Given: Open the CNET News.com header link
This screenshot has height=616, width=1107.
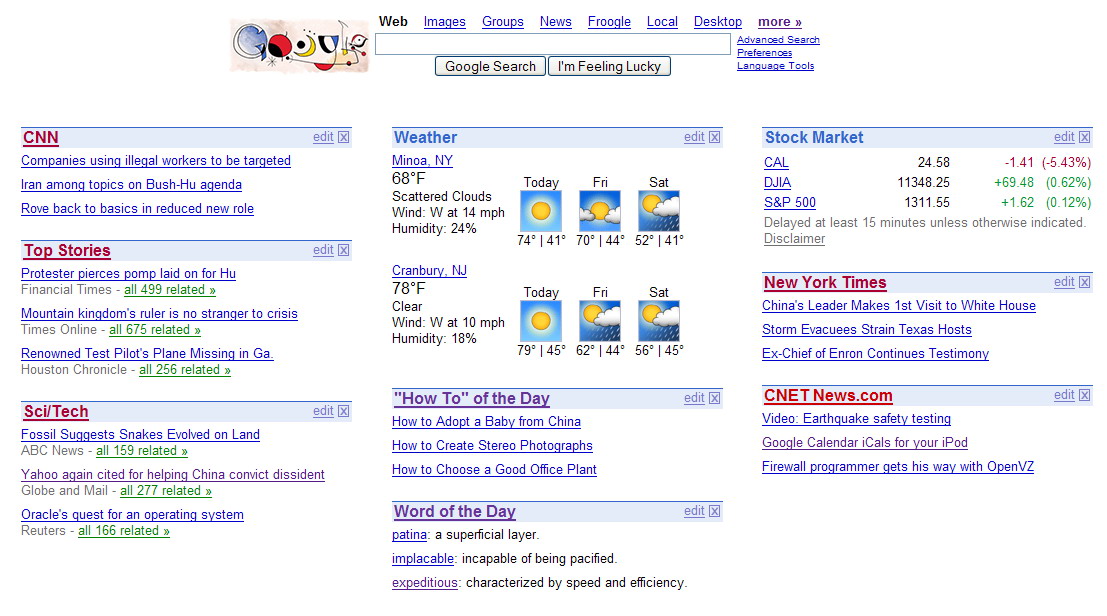Looking at the screenshot, I should (x=828, y=396).
